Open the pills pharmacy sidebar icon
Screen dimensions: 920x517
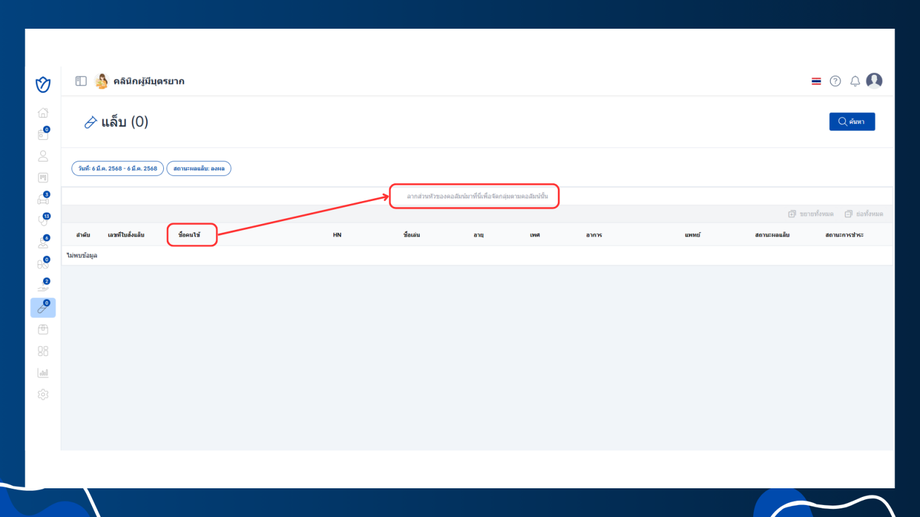43,265
